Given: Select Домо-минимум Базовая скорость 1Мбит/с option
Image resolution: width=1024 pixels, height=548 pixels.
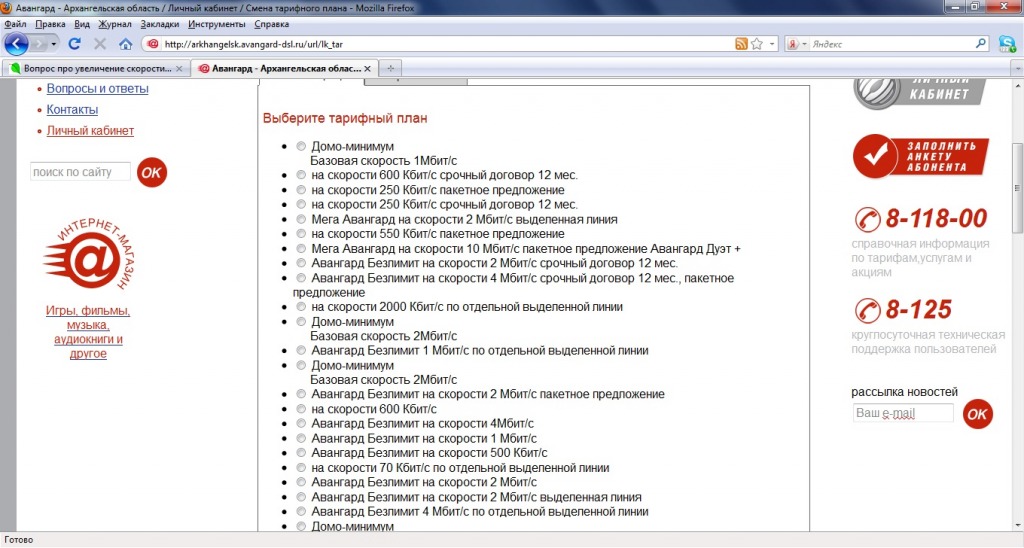Looking at the screenshot, I should point(300,146).
